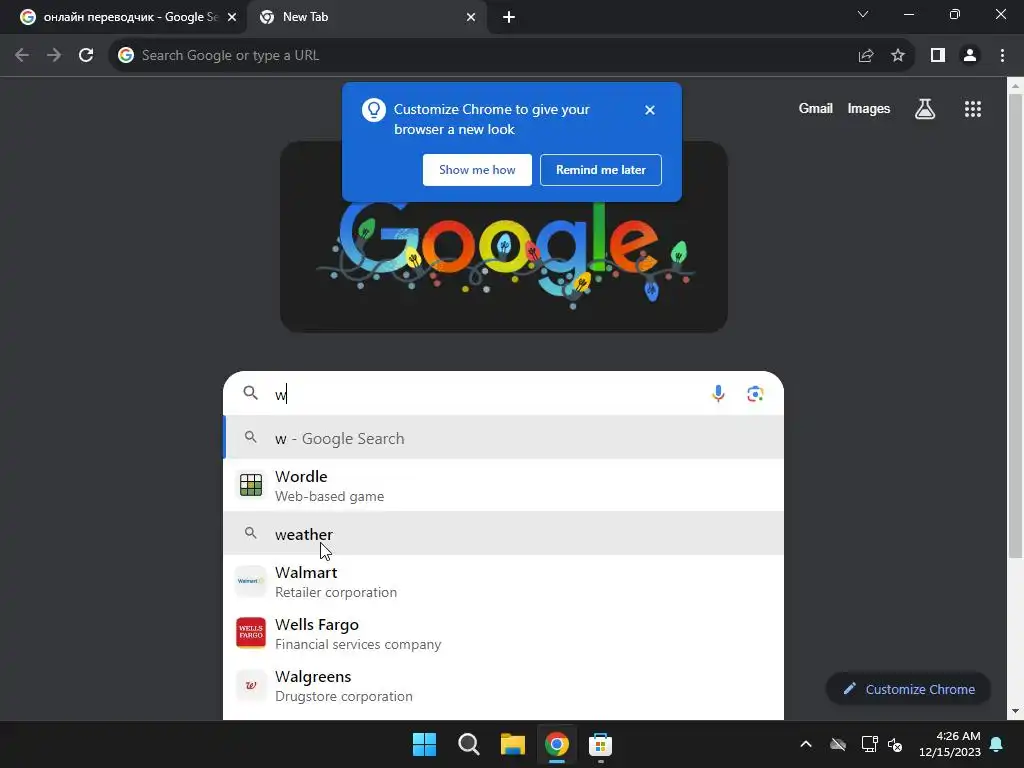
Task: Open Images link
Action: point(869,108)
